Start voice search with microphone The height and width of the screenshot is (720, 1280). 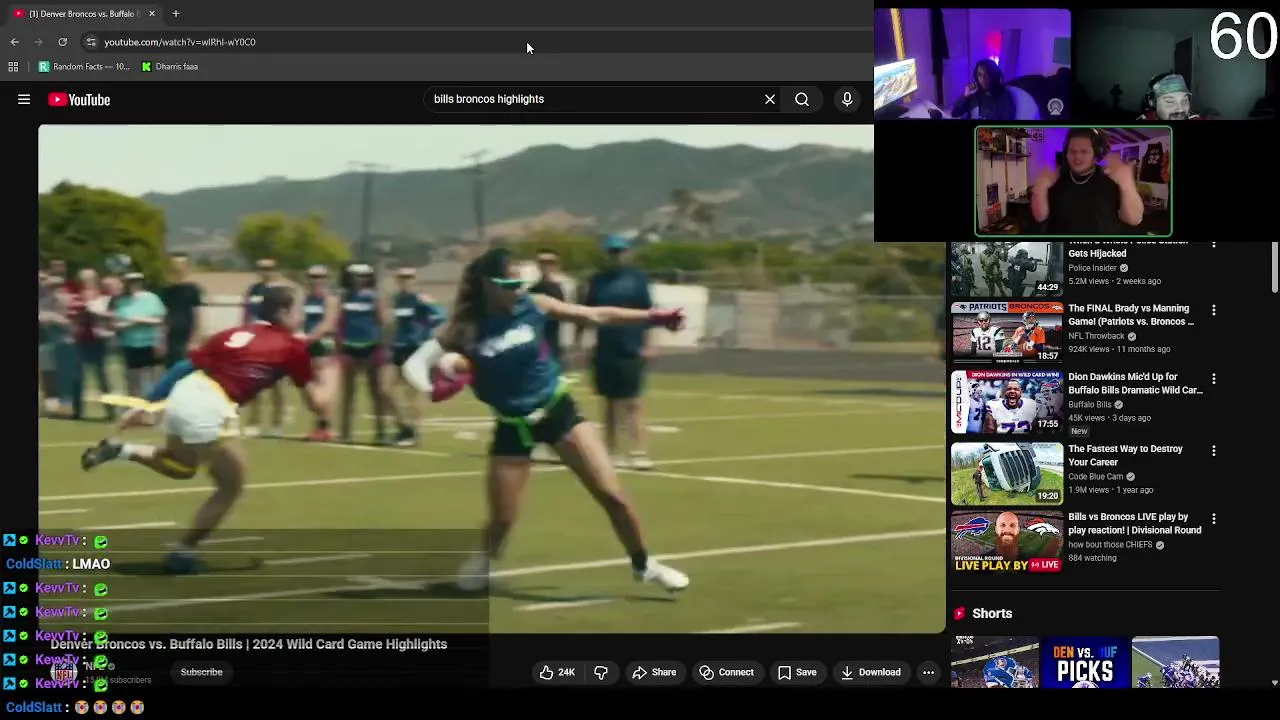(847, 99)
